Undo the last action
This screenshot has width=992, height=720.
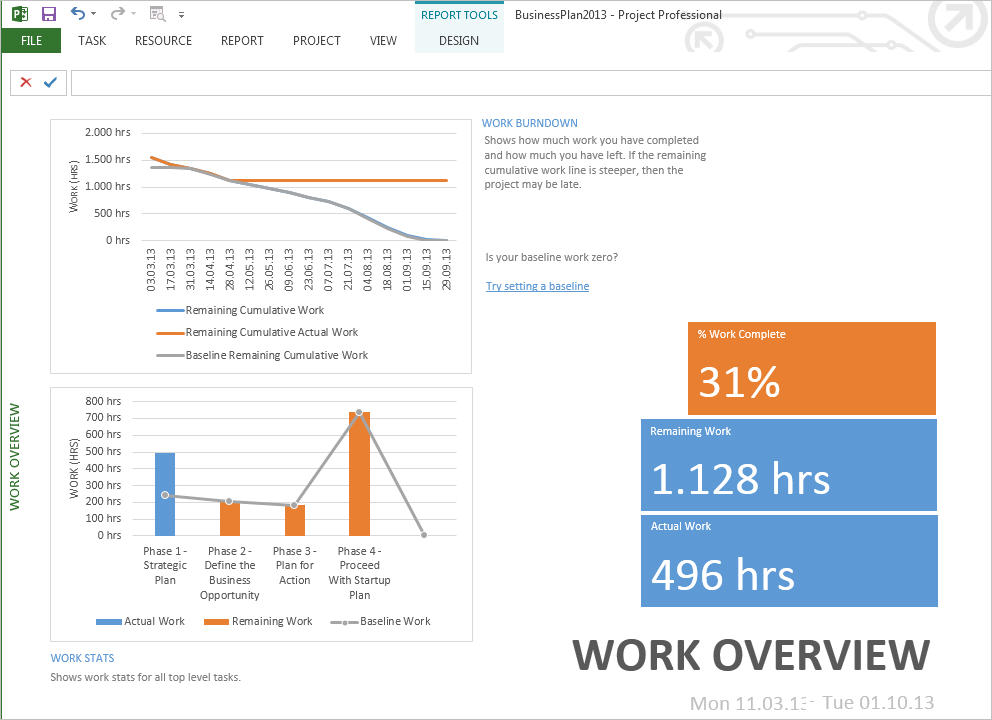(78, 13)
